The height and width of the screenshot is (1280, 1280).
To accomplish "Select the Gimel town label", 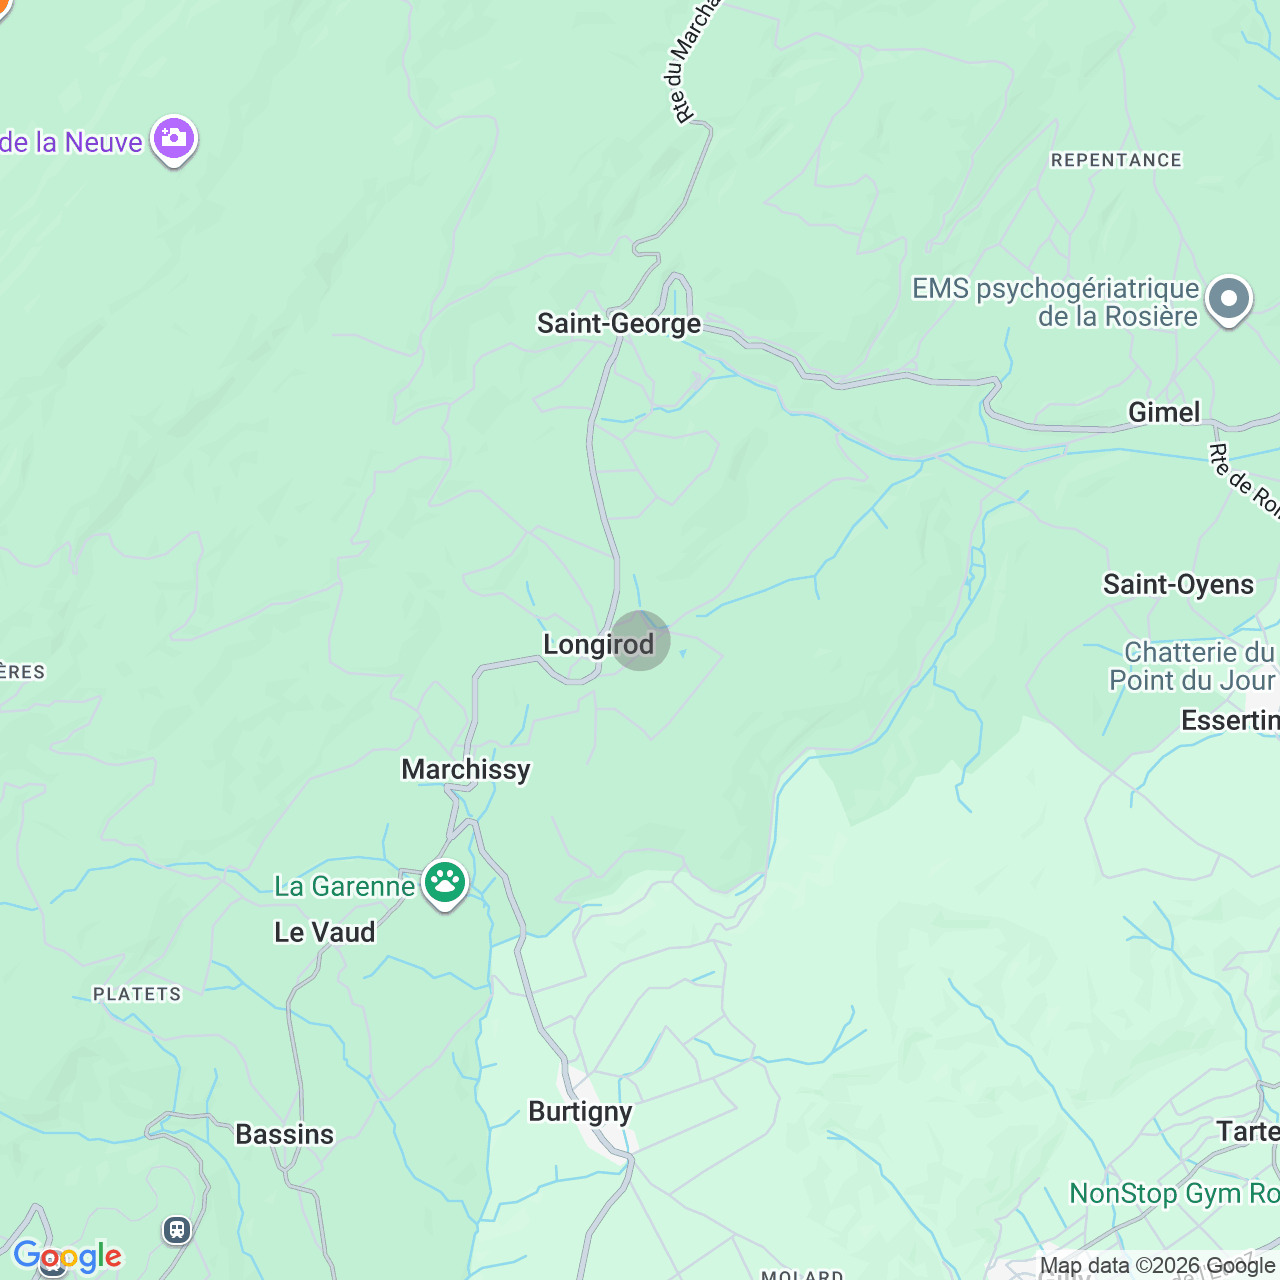I will point(1164,412).
